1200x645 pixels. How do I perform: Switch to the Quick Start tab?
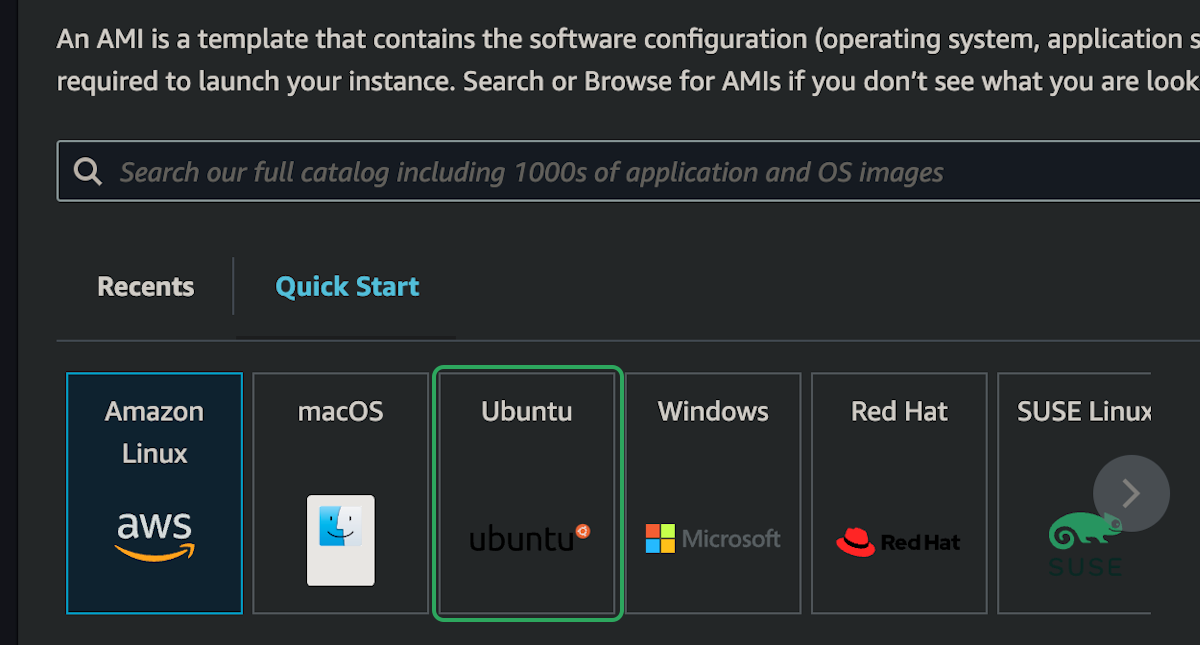(x=347, y=287)
